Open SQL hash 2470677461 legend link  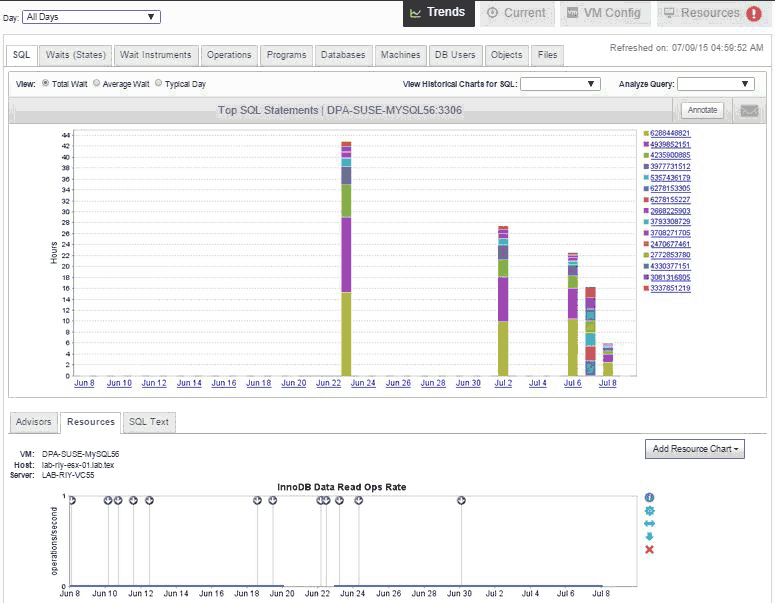670,244
